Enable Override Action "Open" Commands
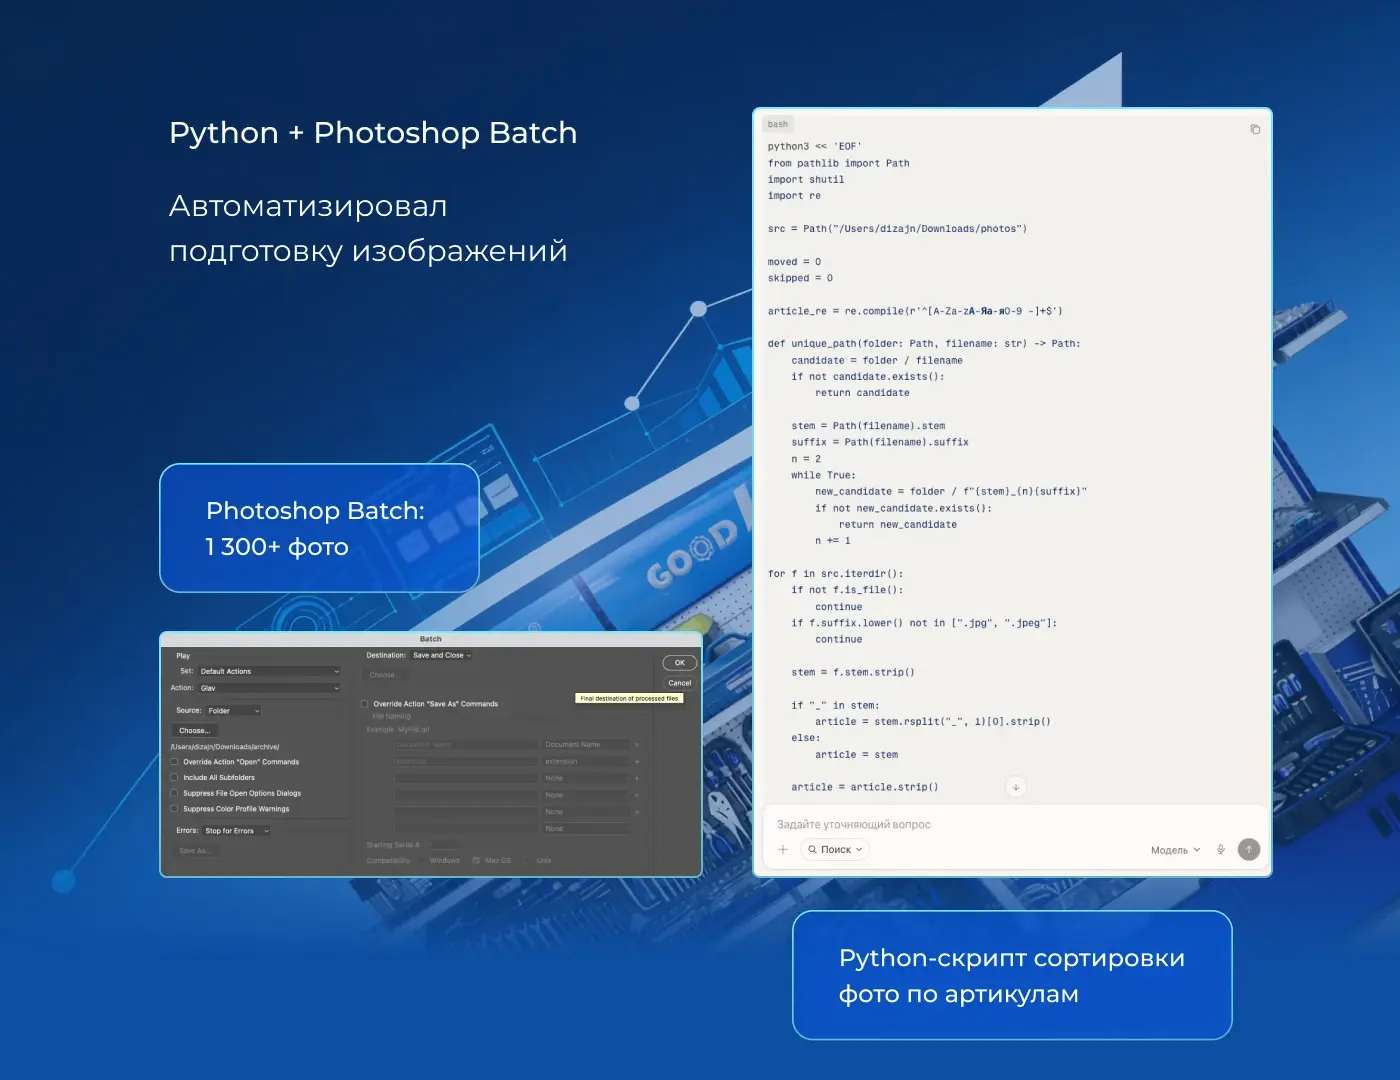1400x1080 pixels. (174, 762)
